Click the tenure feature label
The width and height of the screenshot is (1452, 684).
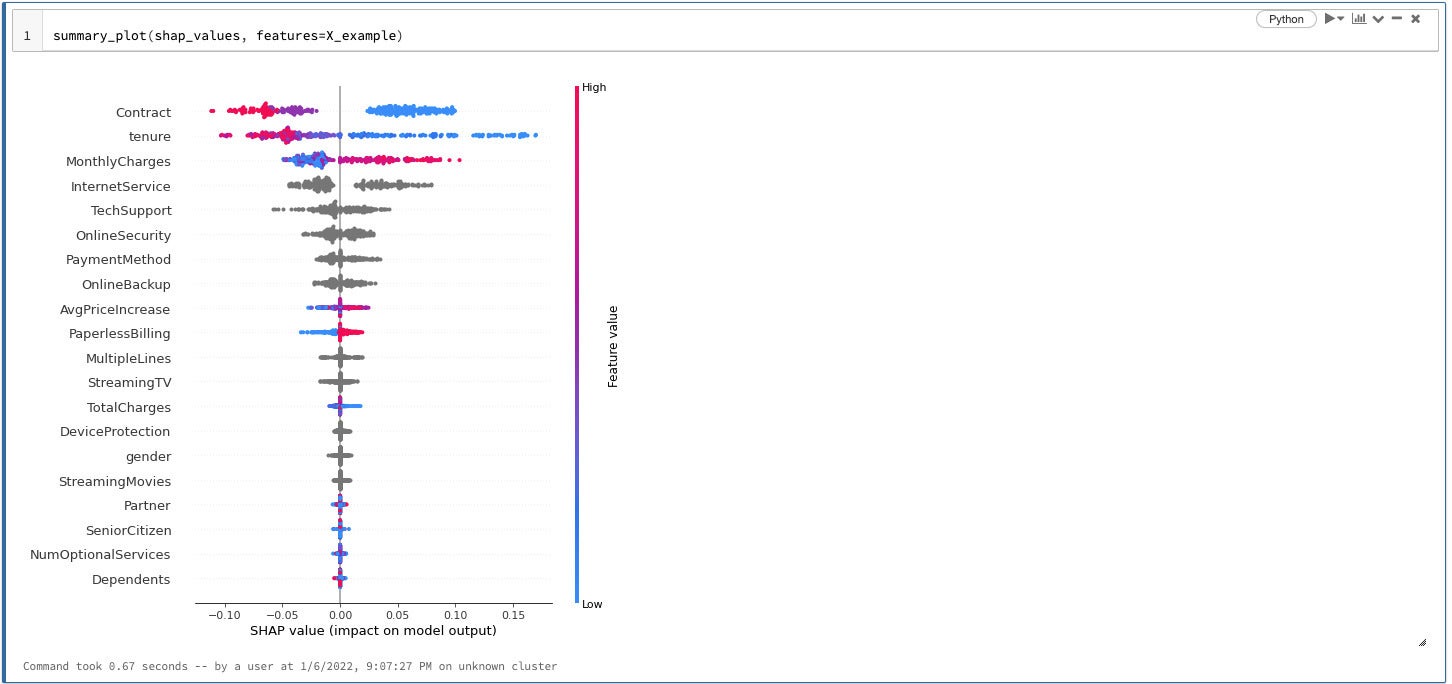pos(150,137)
